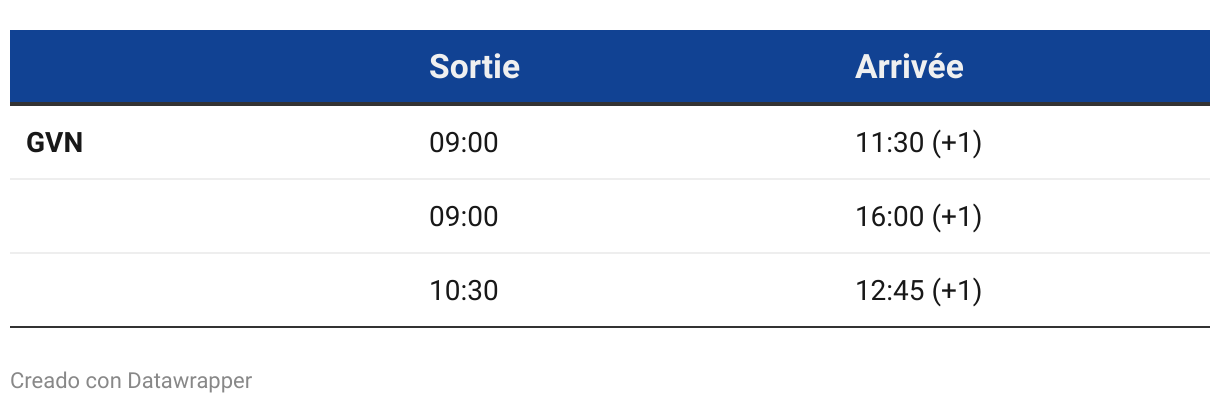The height and width of the screenshot is (404, 1220).
Task: Click the empty header cell above GVN
Action: click(200, 67)
